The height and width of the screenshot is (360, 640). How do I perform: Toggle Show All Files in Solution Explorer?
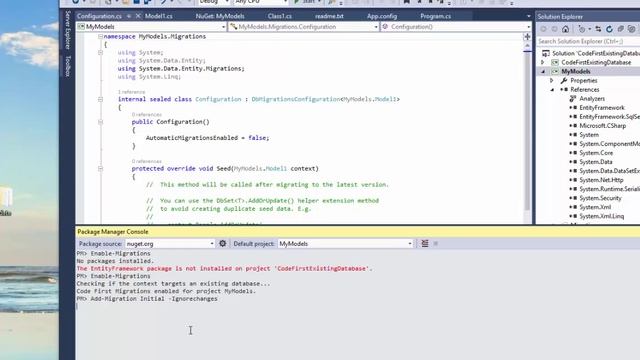coord(631,29)
